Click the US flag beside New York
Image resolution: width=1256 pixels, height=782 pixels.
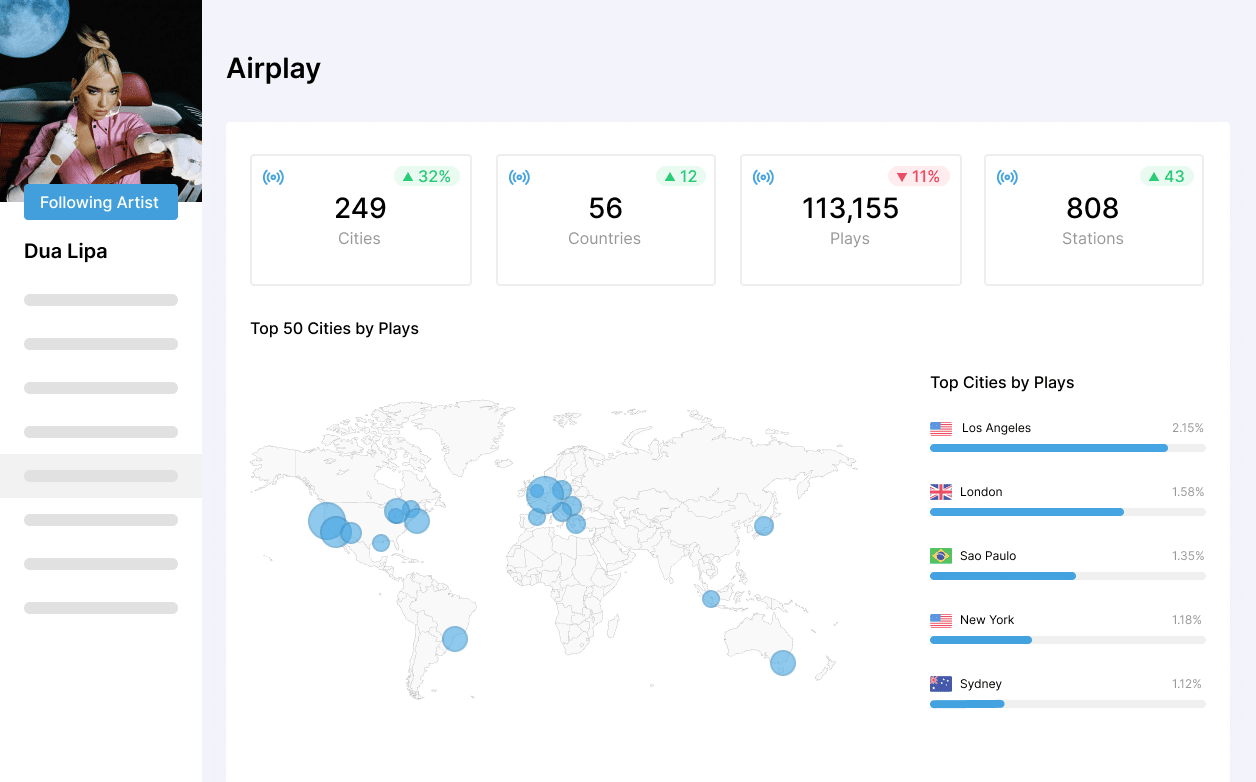tap(941, 620)
